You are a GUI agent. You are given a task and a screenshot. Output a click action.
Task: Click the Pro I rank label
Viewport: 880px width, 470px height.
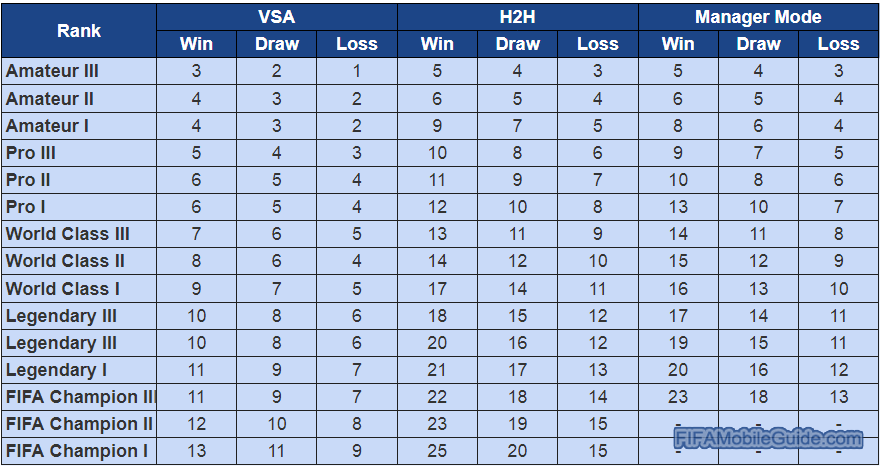coord(25,207)
